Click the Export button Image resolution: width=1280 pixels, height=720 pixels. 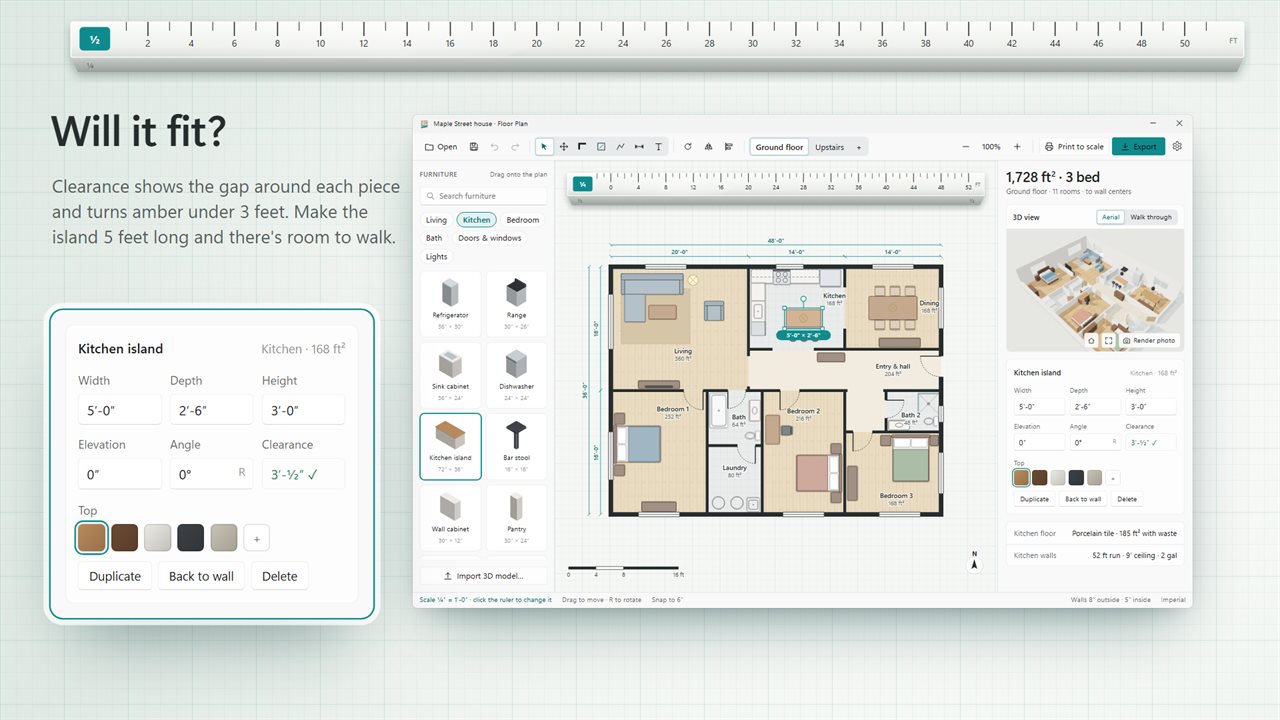1138,146
